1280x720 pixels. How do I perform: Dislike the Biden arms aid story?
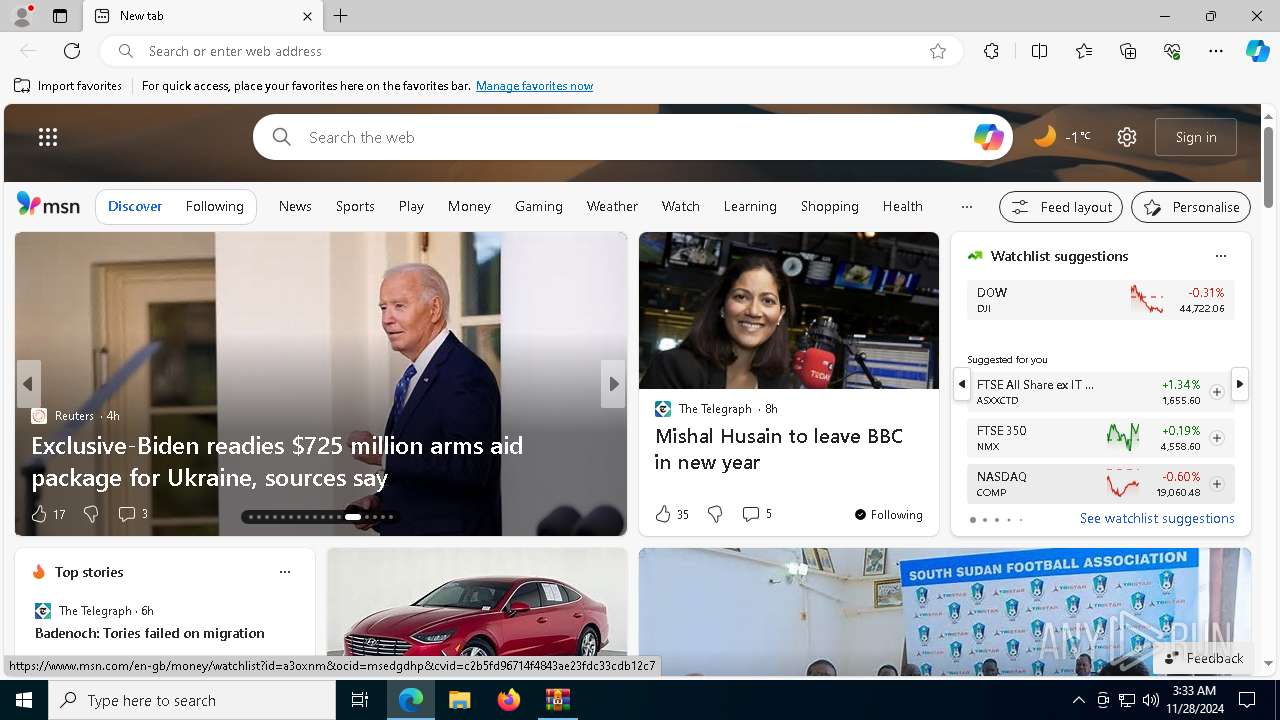tap(91, 514)
